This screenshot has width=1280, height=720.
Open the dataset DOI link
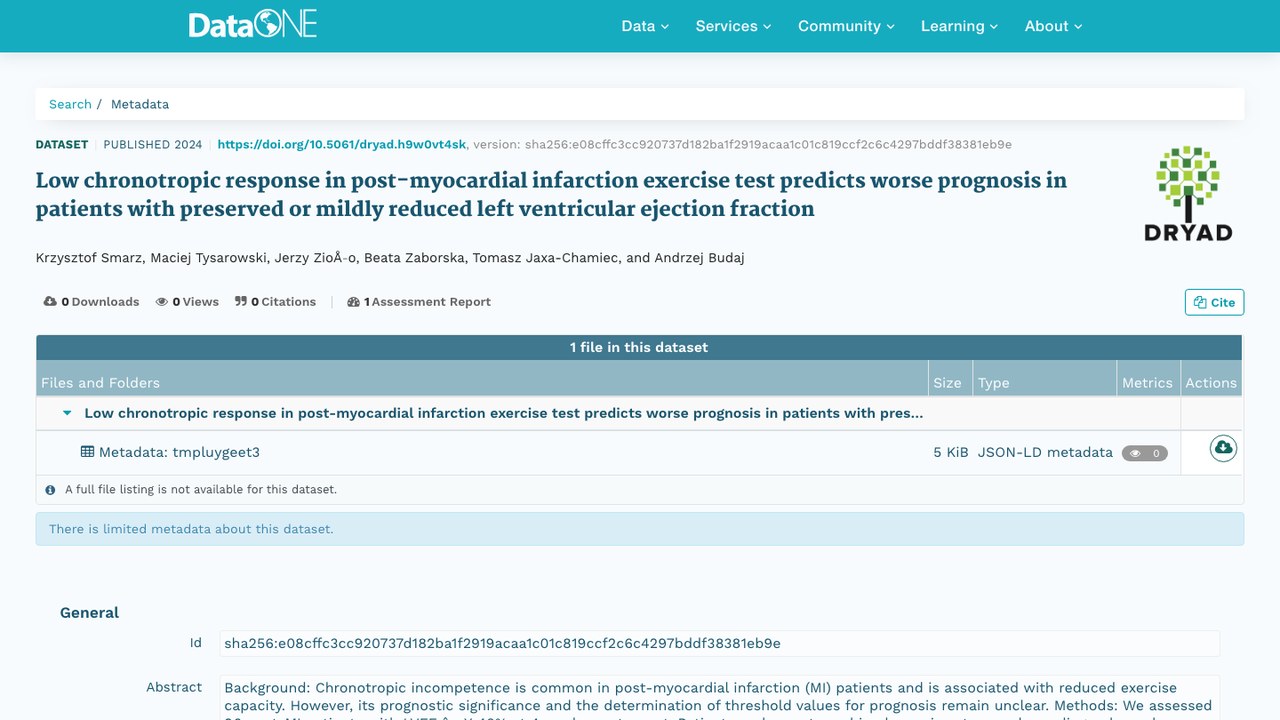click(x=342, y=145)
